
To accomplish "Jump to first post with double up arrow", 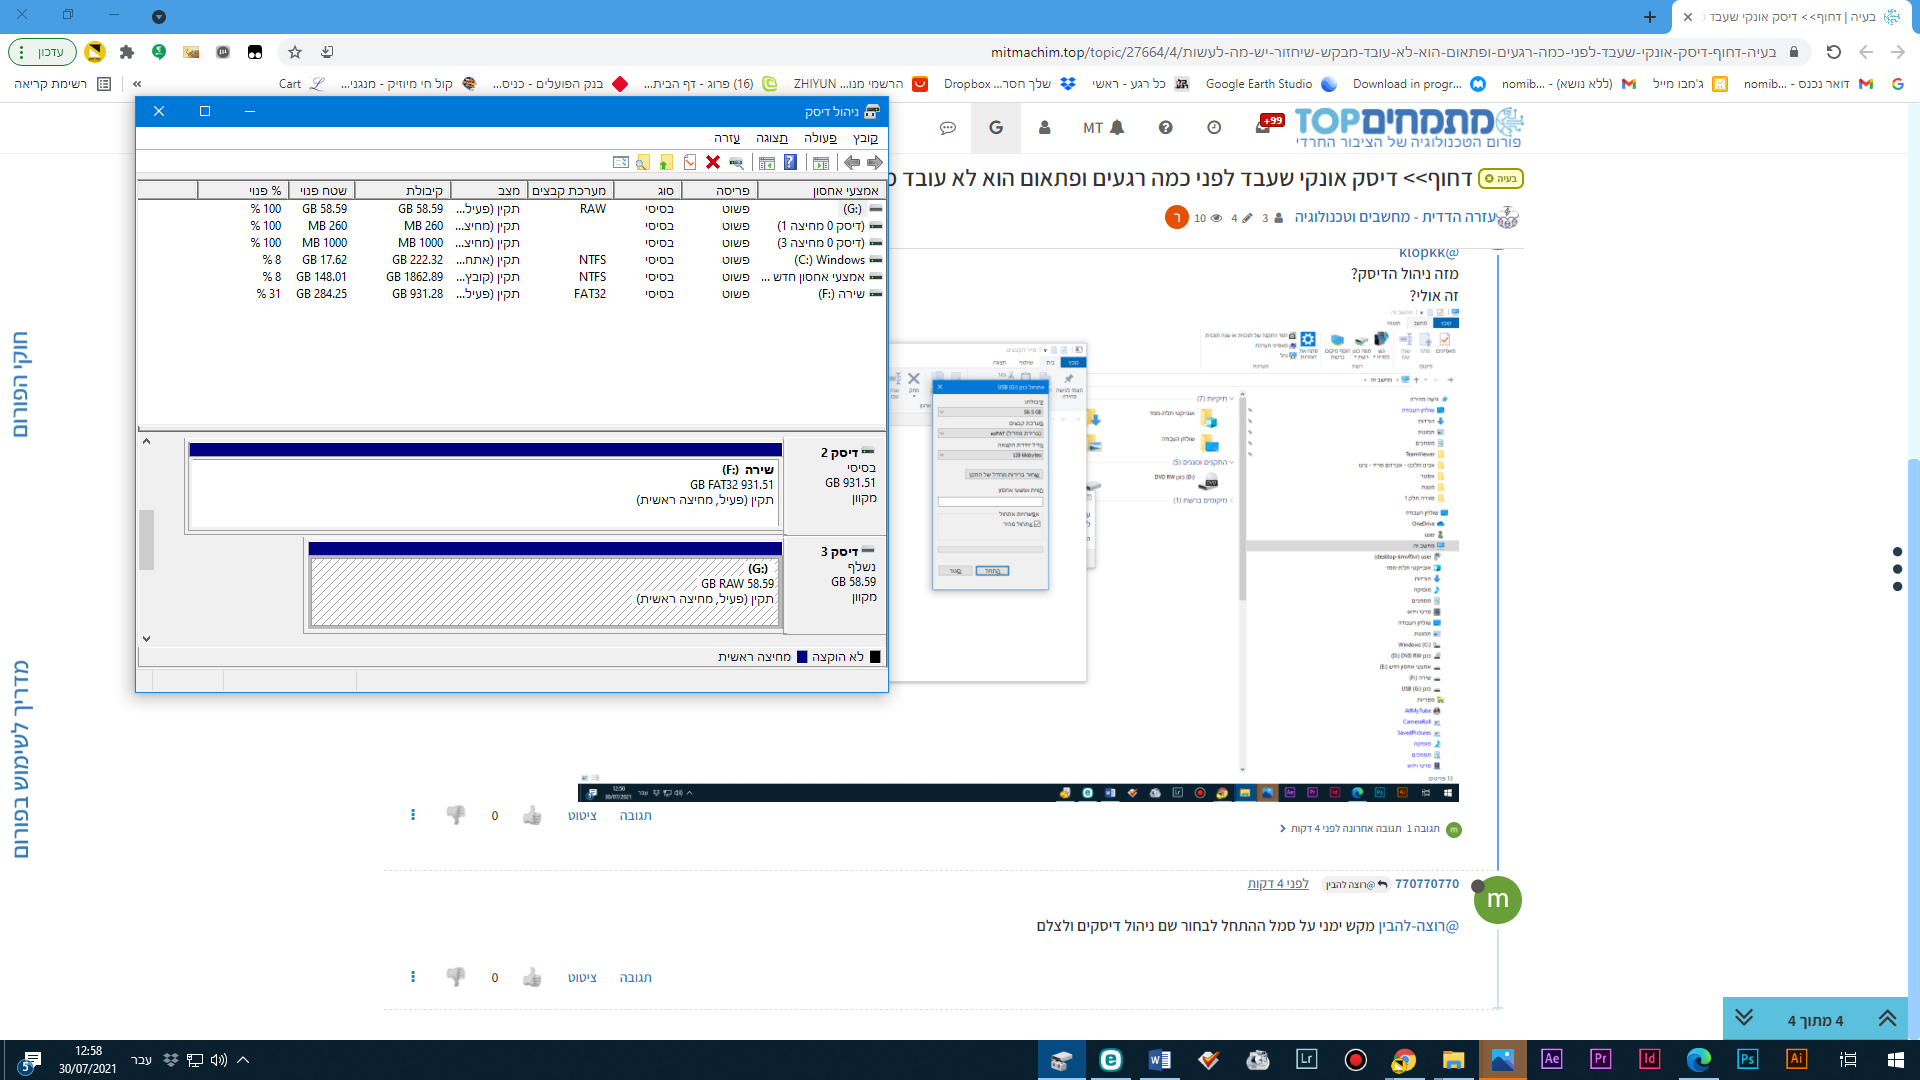I will coord(1887,1019).
